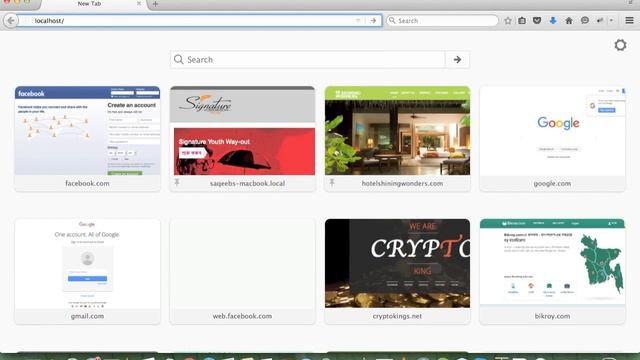Go back with the back arrow button
Screen dimensions: 640x360
pos(11,20)
